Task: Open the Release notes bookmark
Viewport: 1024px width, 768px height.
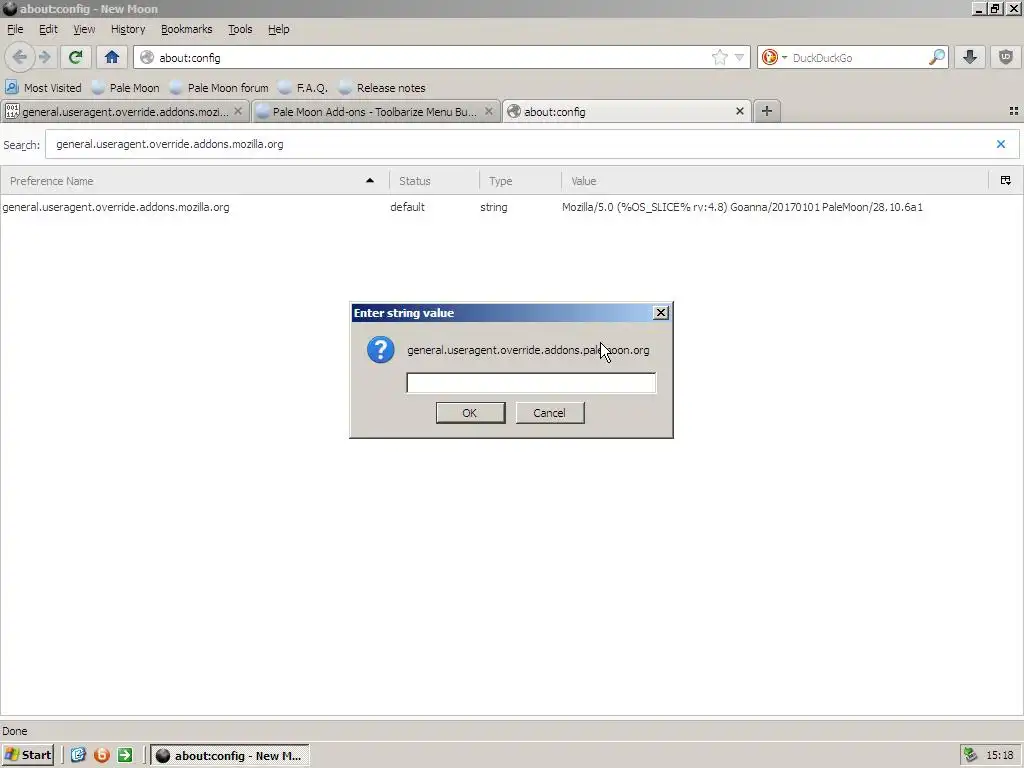Action: click(x=382, y=88)
